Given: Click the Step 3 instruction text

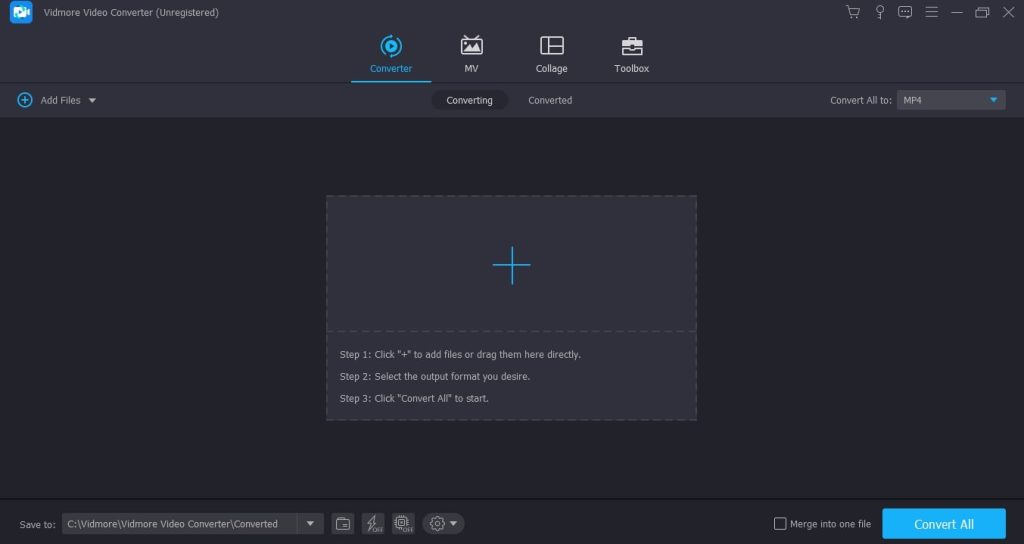Looking at the screenshot, I should pyautogui.click(x=413, y=398).
